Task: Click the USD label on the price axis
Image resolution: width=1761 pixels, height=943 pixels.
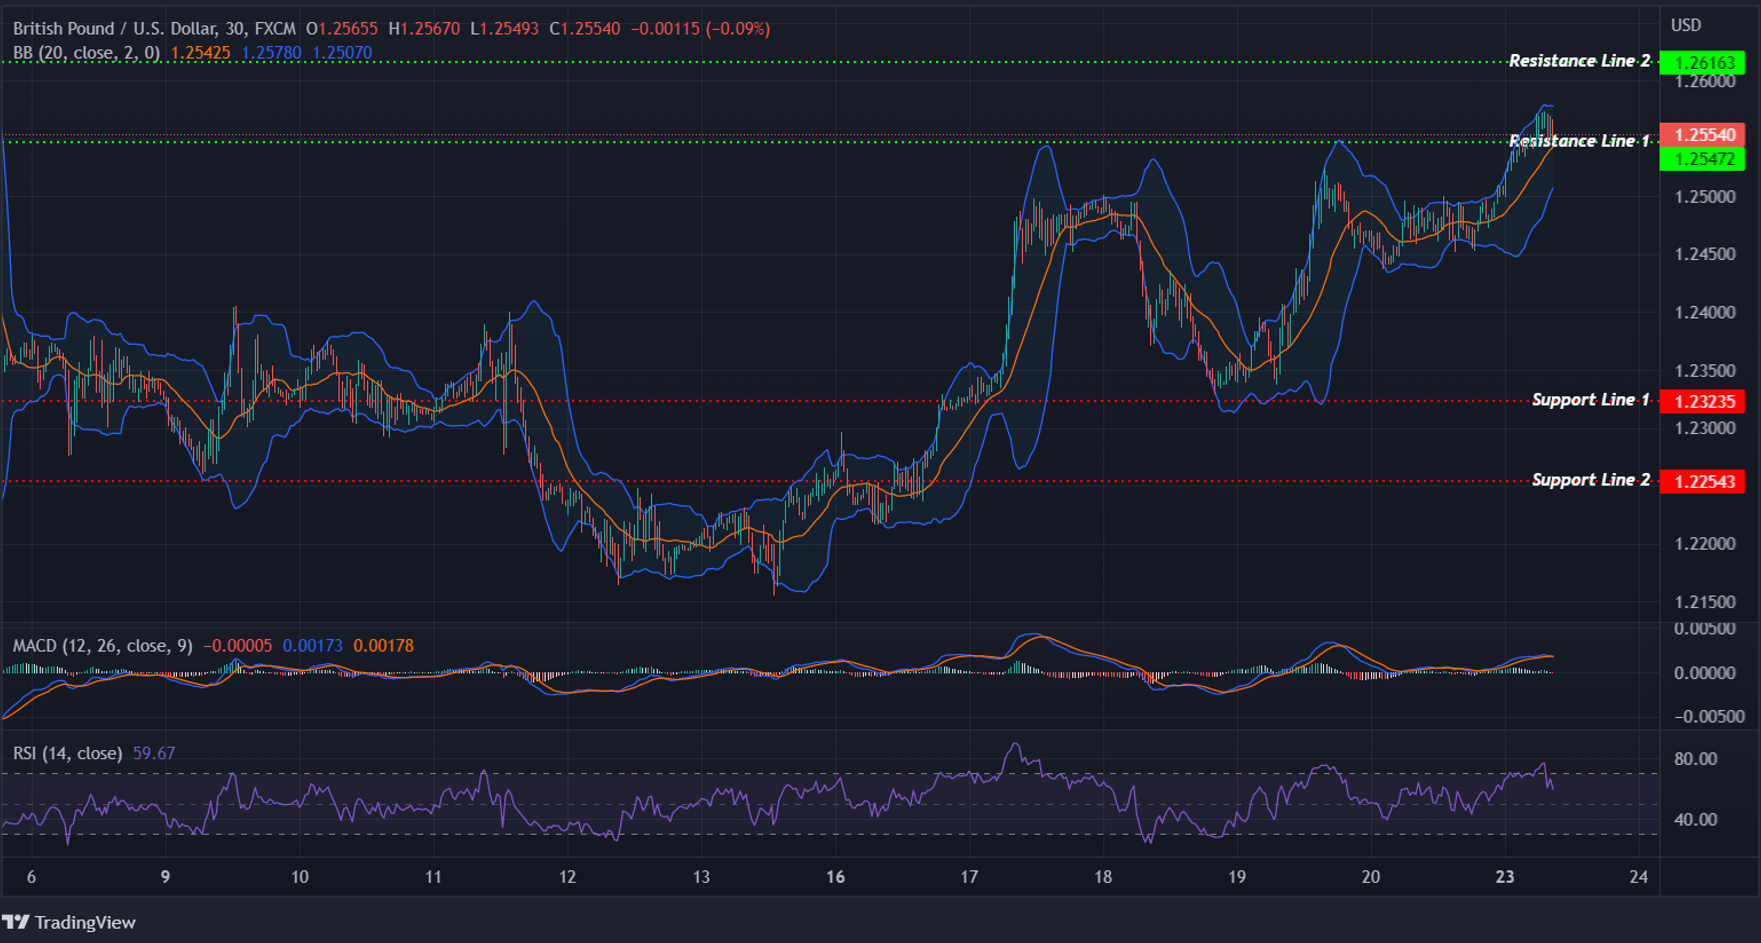Action: click(x=1686, y=25)
